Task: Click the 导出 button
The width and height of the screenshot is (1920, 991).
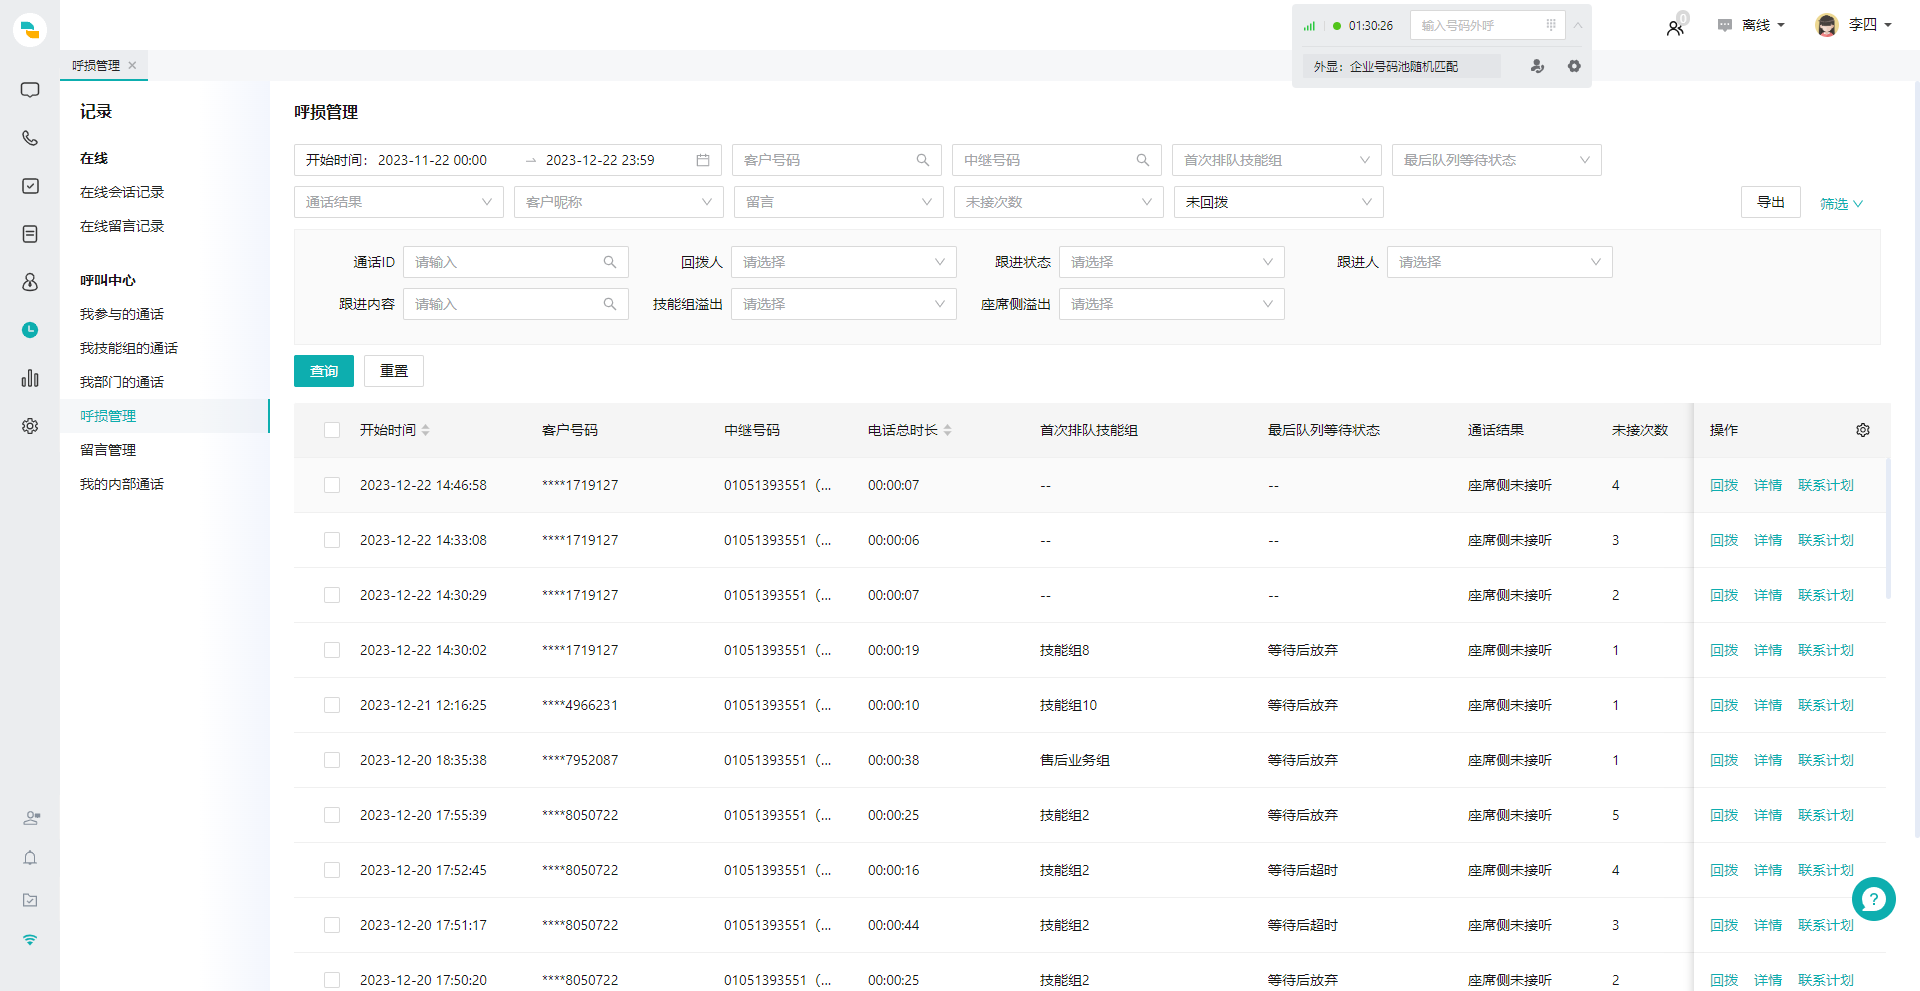Action: tap(1771, 202)
